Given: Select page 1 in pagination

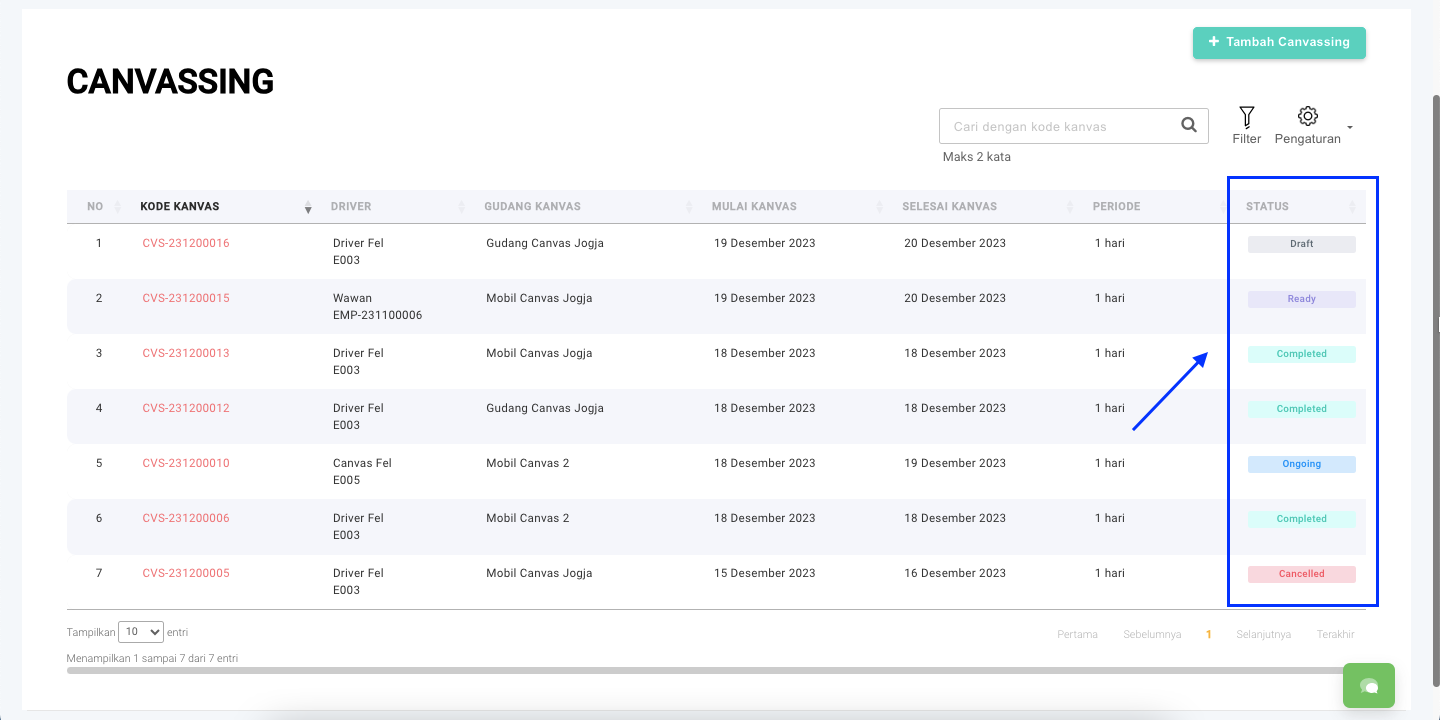Looking at the screenshot, I should (1208, 634).
